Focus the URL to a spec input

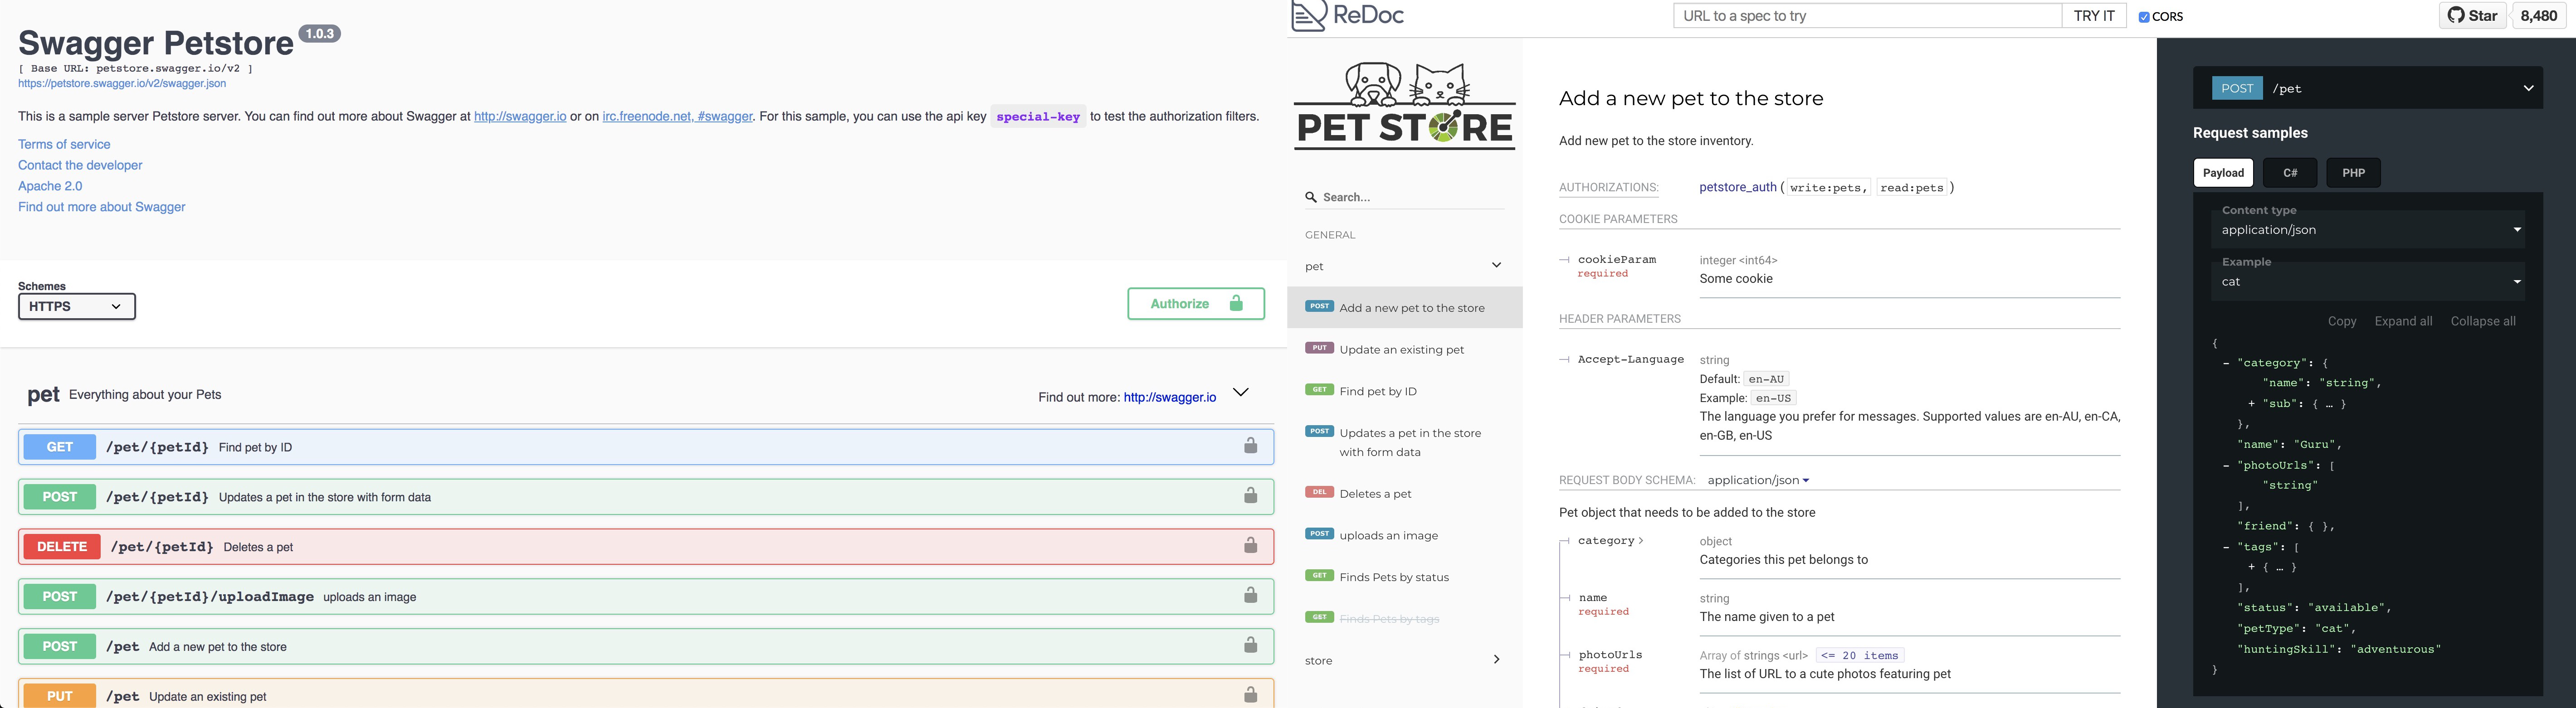(1867, 16)
